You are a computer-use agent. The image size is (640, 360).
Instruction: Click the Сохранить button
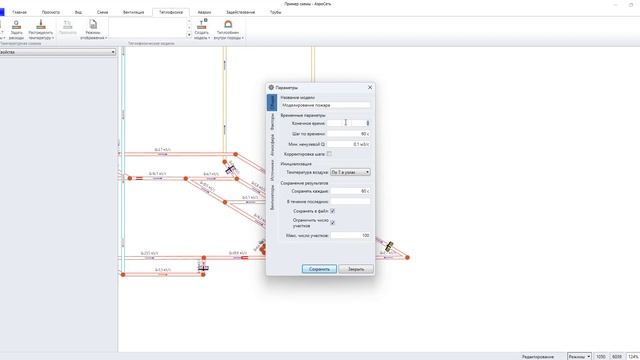pos(319,269)
